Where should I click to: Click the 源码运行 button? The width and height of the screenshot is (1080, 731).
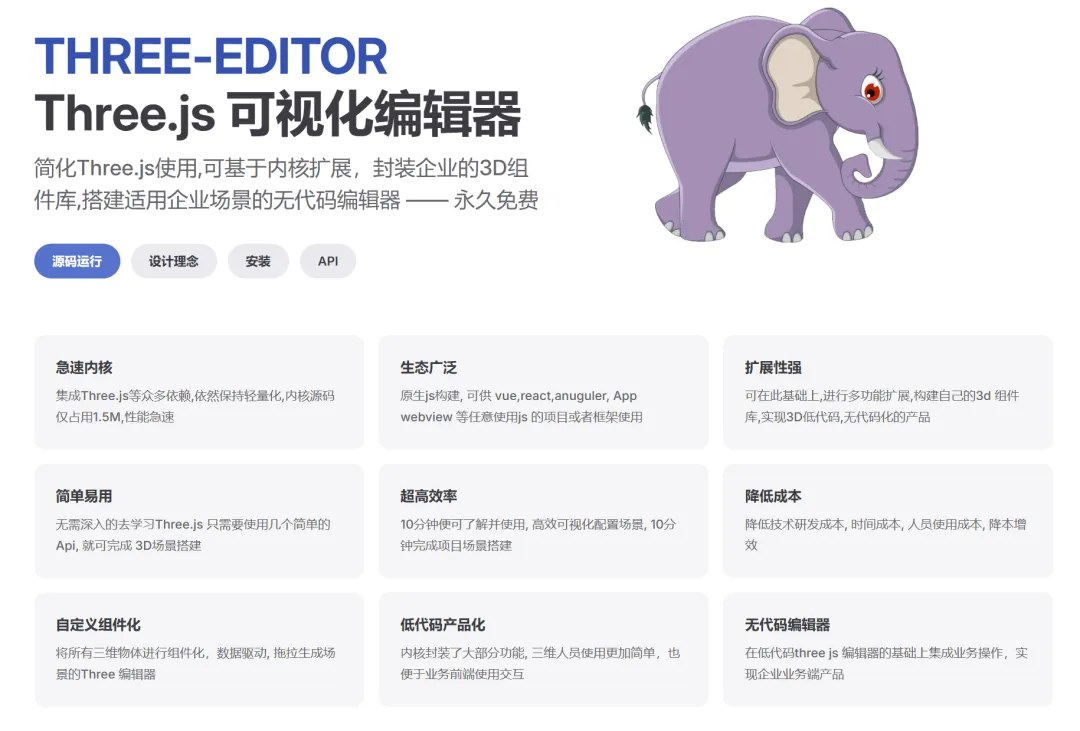(77, 261)
